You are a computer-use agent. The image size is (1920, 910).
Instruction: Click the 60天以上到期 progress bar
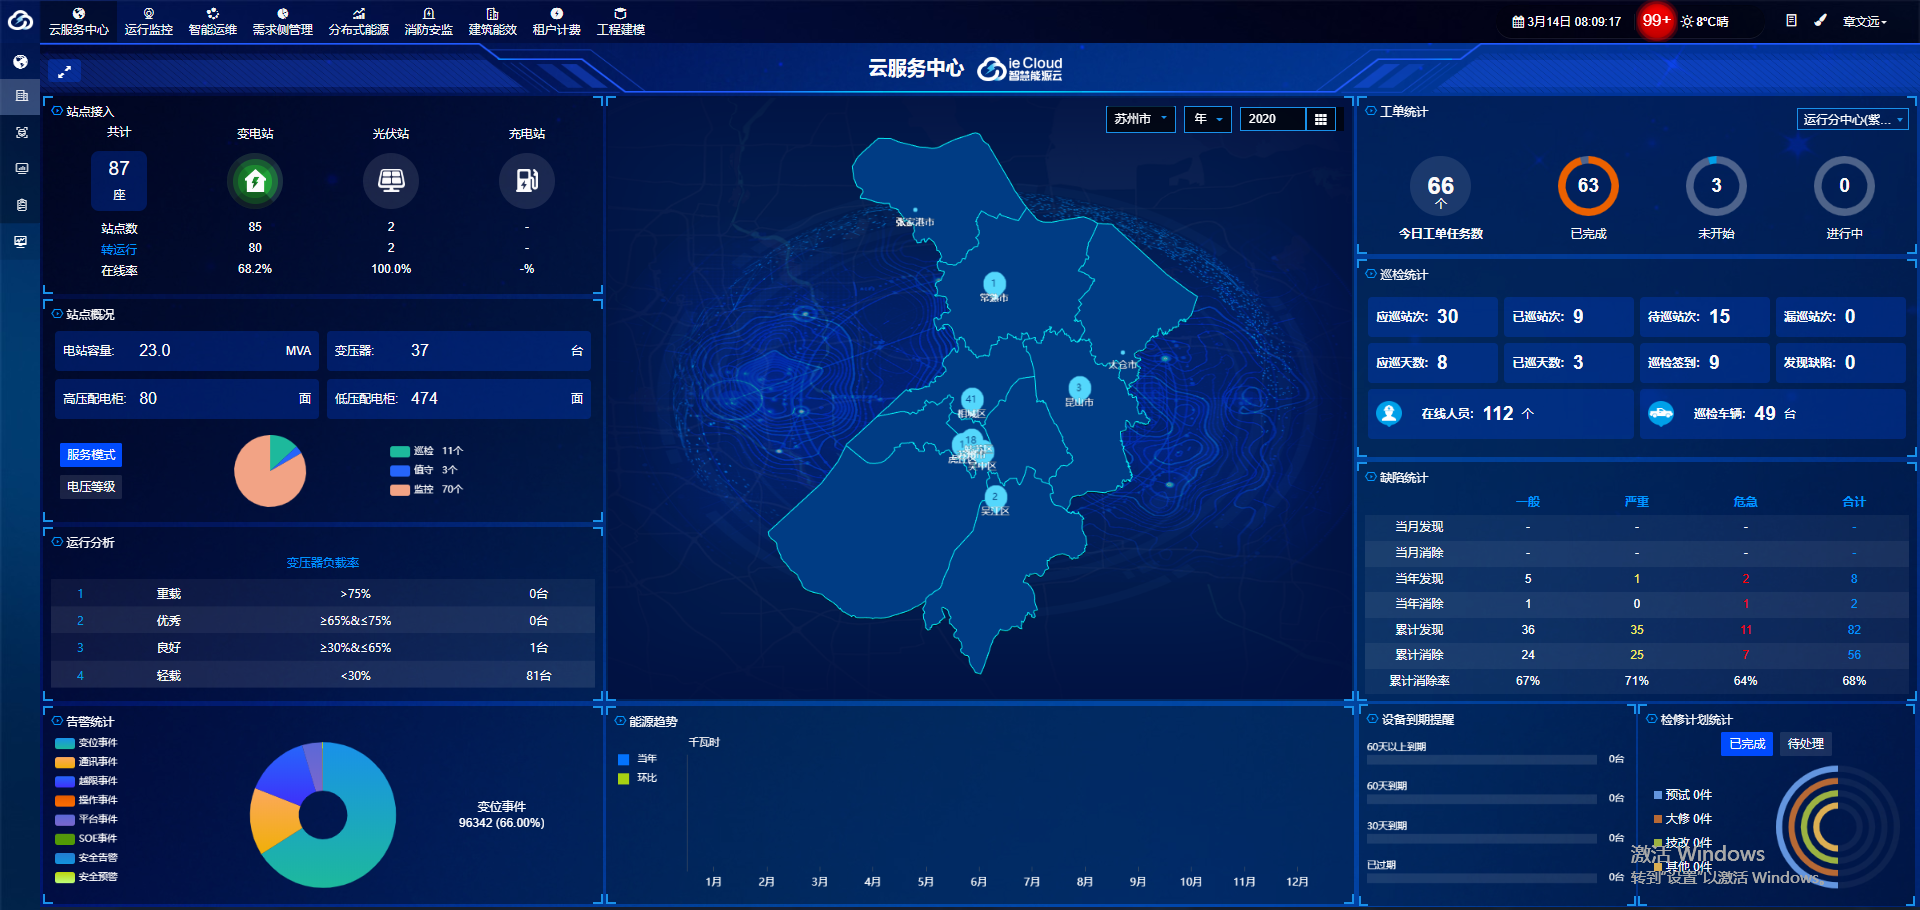(x=1482, y=760)
